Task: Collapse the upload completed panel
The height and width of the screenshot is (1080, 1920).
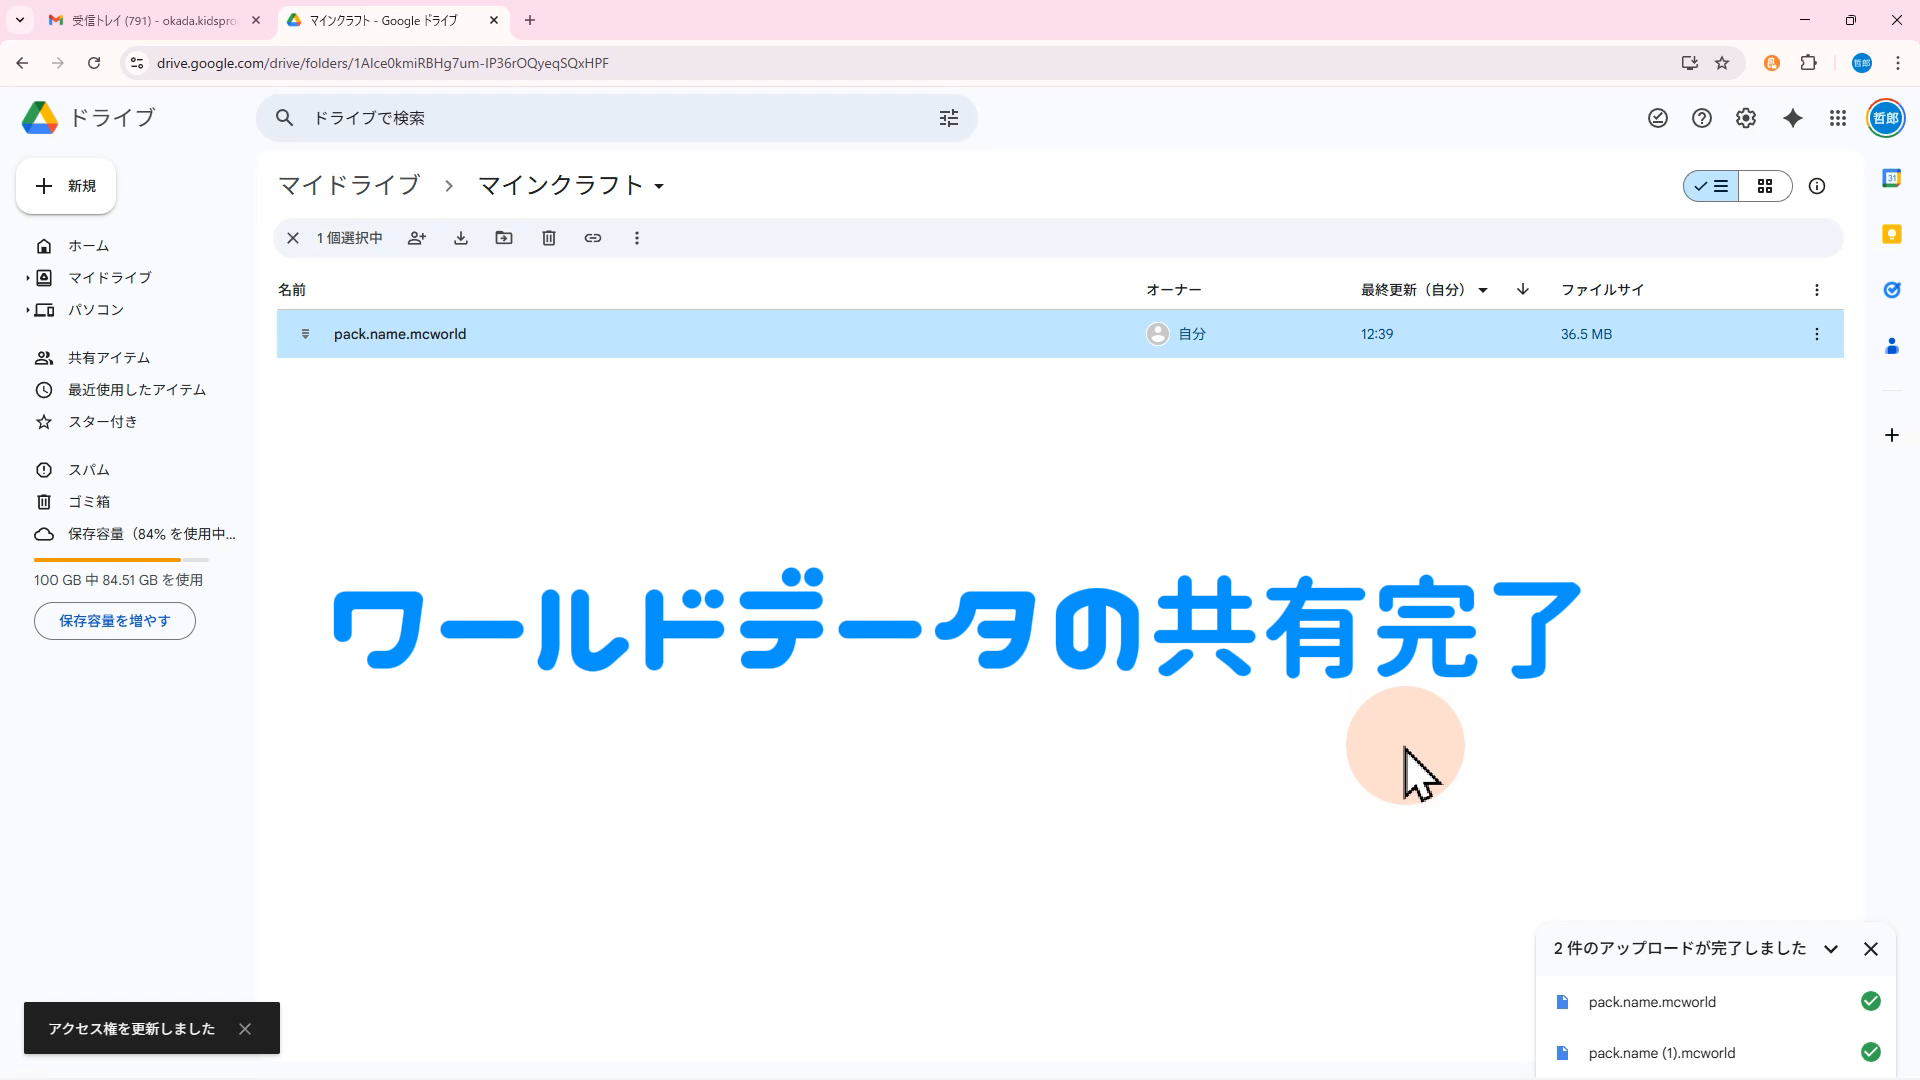Action: click(1831, 949)
